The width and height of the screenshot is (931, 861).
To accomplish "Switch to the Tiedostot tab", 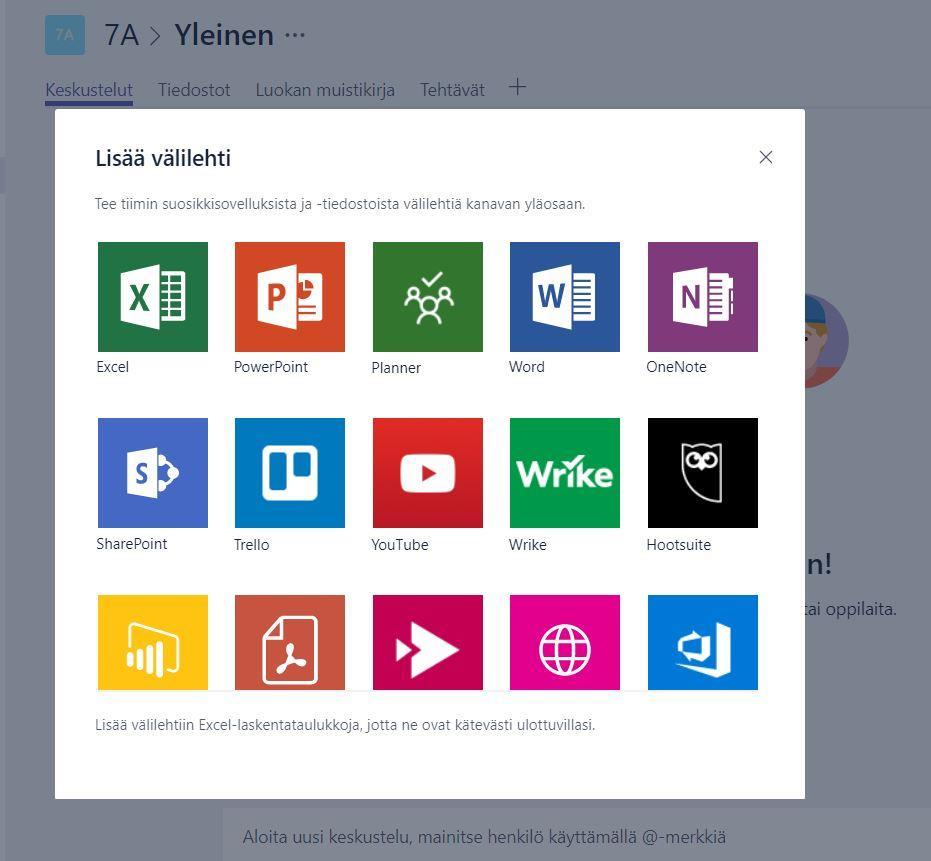I will coord(194,90).
